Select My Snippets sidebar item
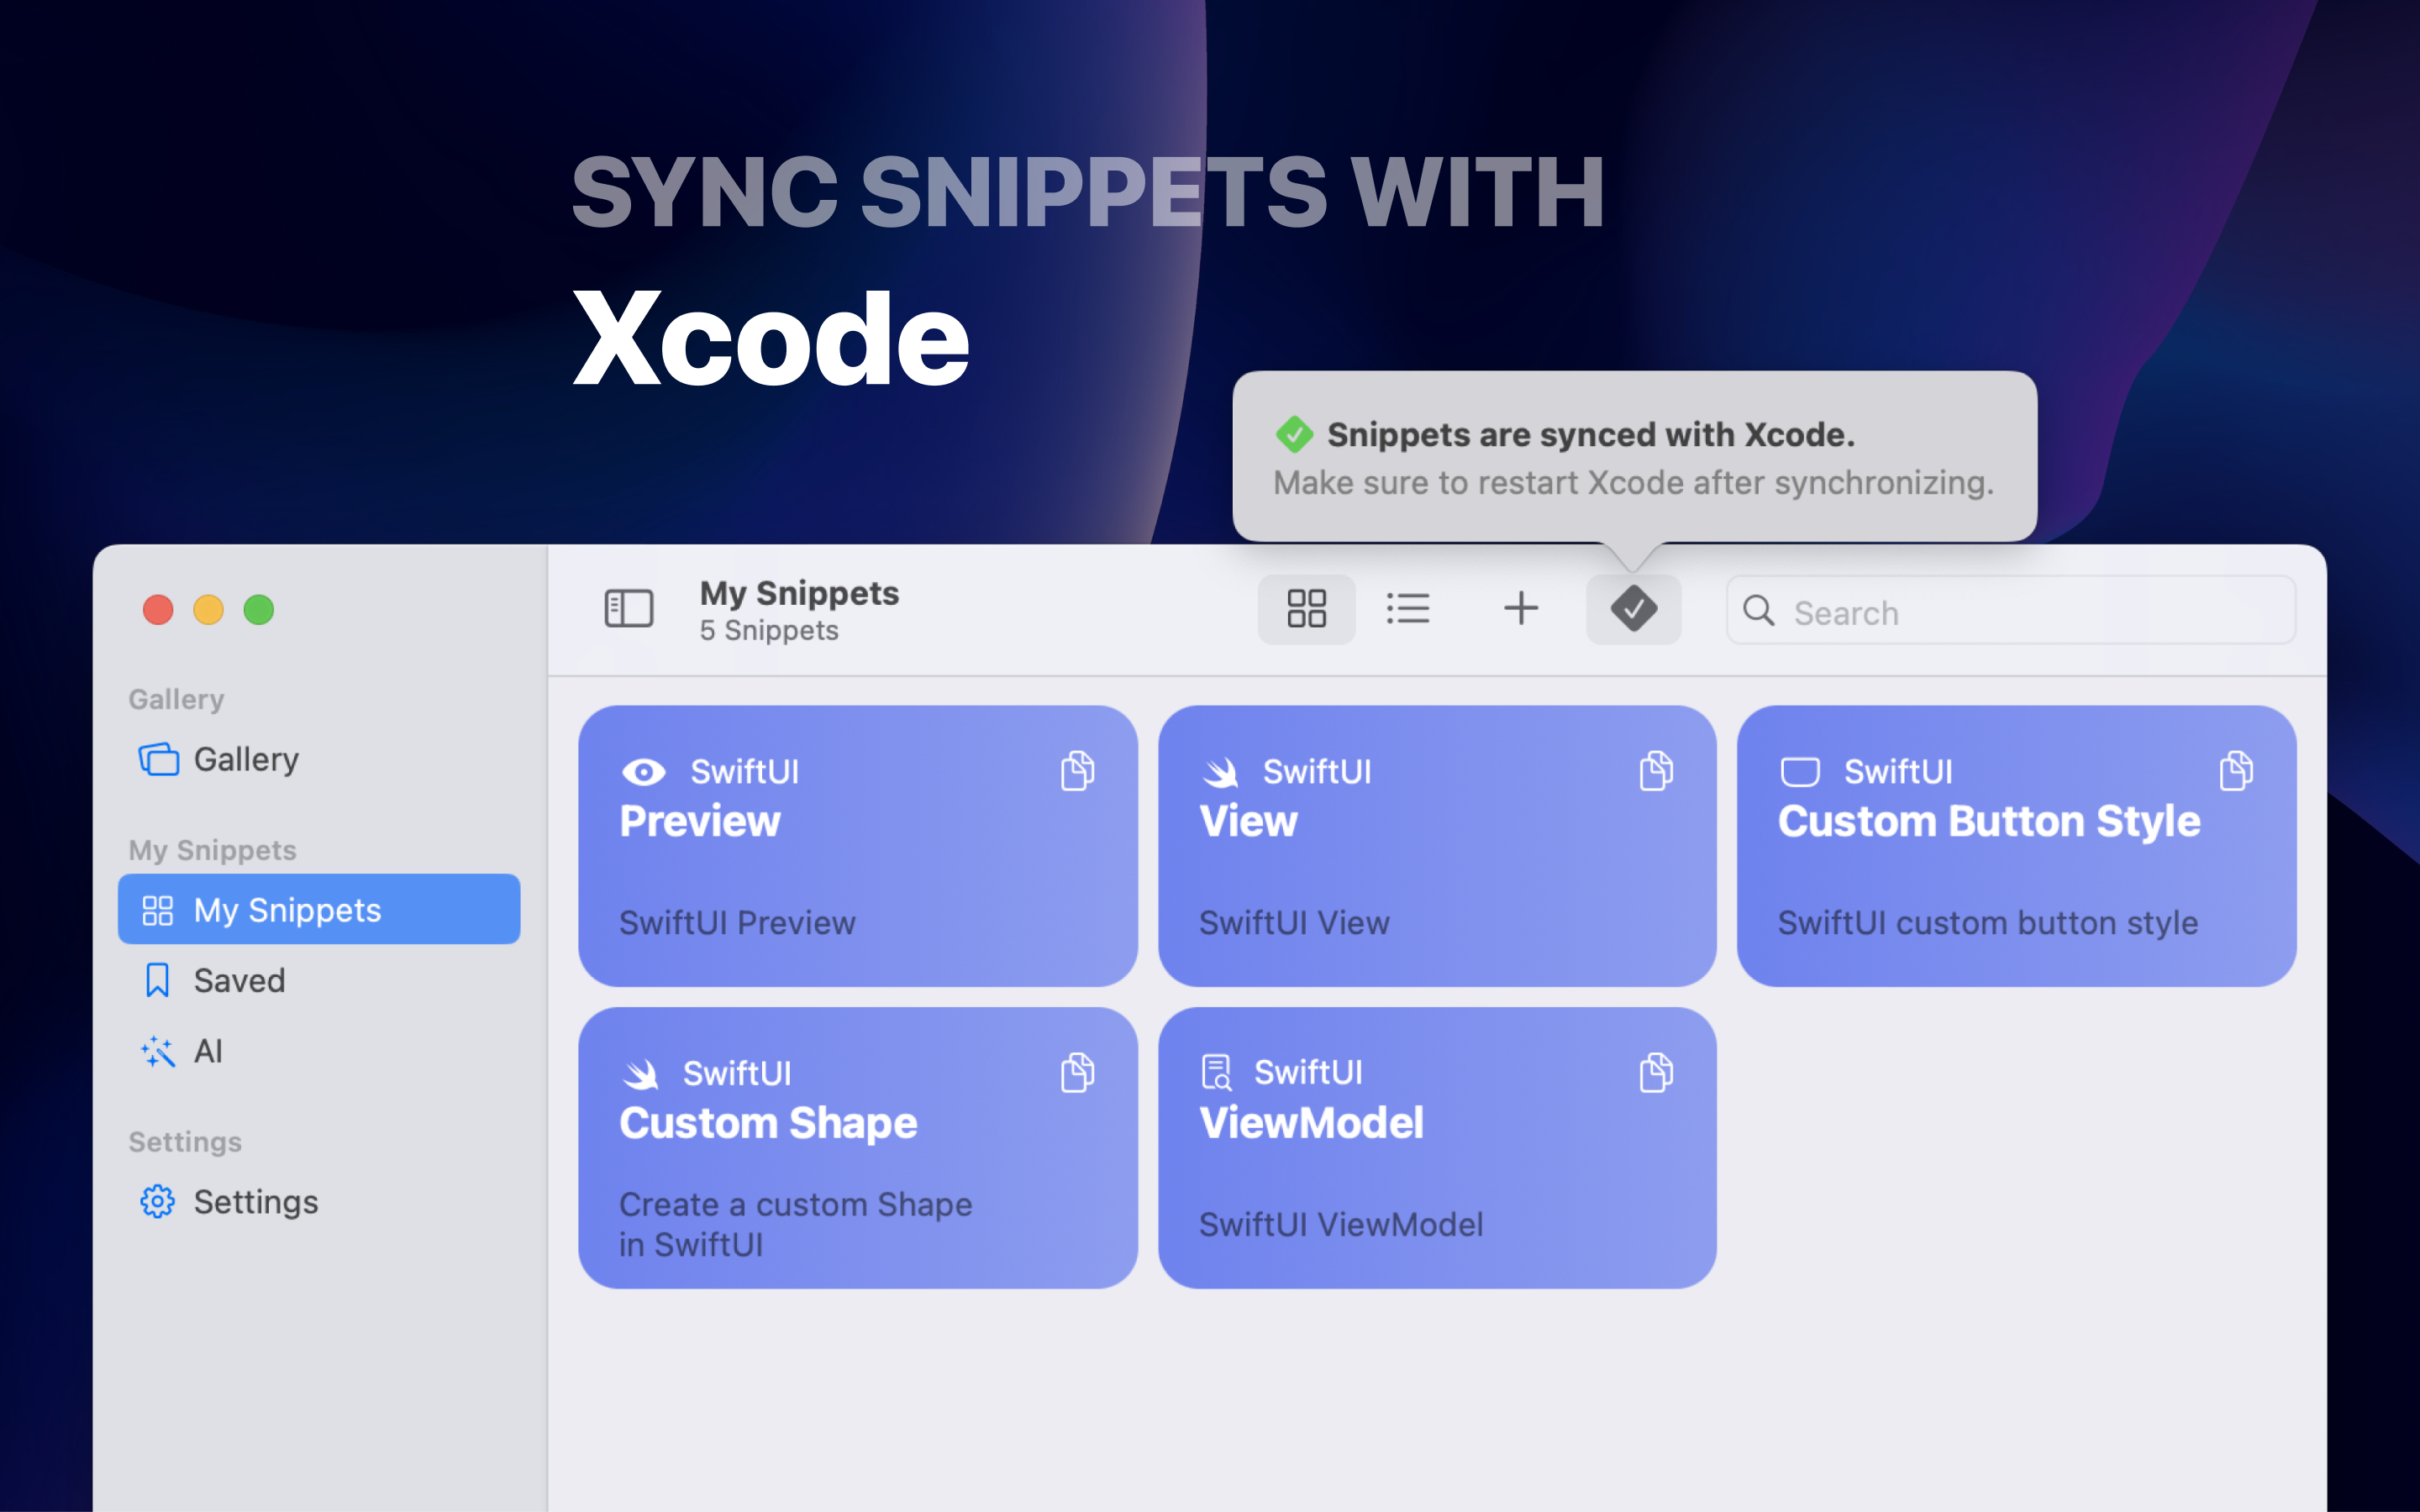The width and height of the screenshot is (2420, 1512). tap(318, 909)
